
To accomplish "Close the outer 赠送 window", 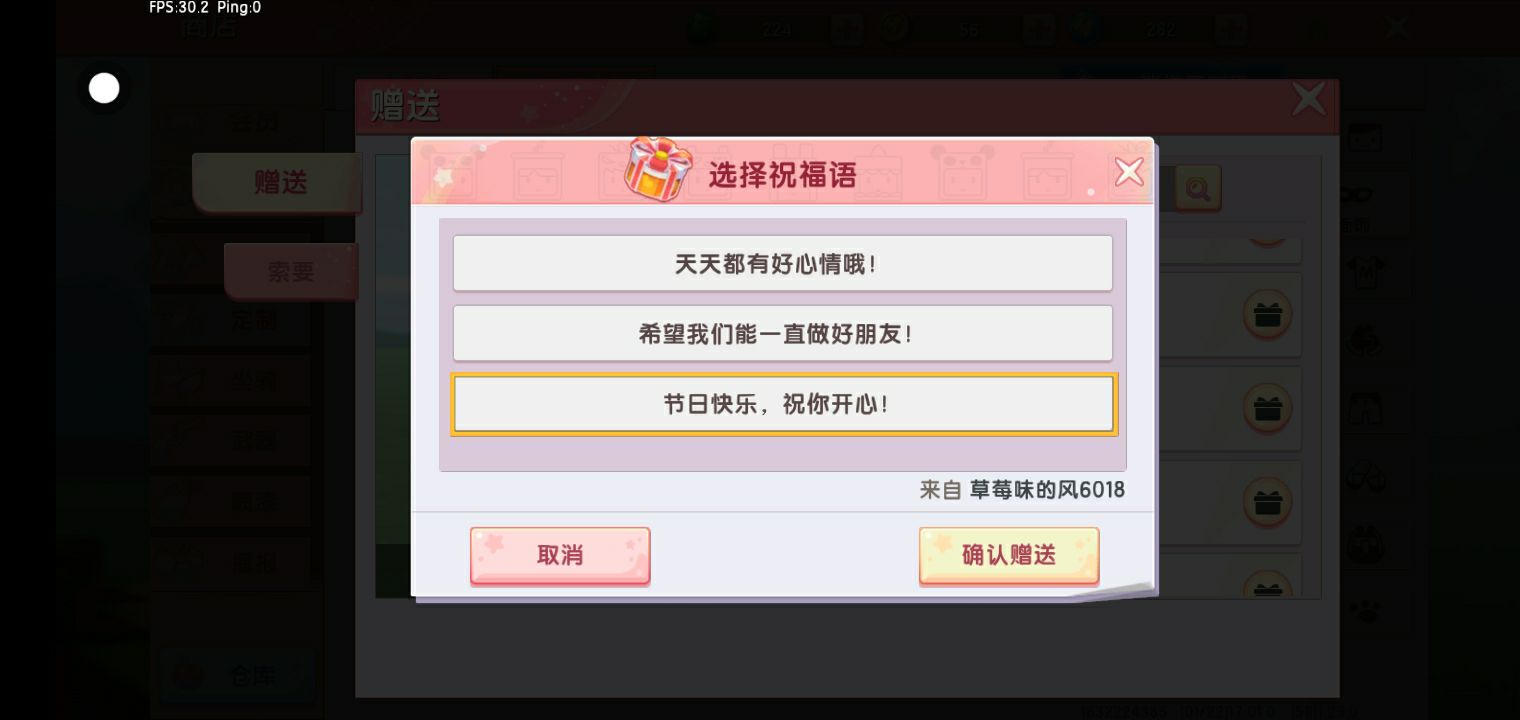I will pos(1308,100).
